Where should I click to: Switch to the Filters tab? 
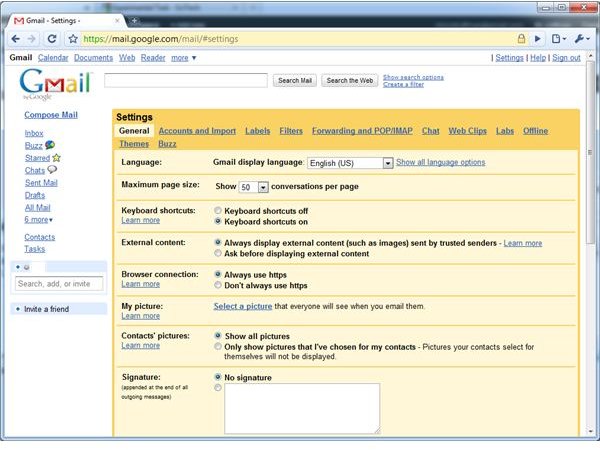[291, 131]
